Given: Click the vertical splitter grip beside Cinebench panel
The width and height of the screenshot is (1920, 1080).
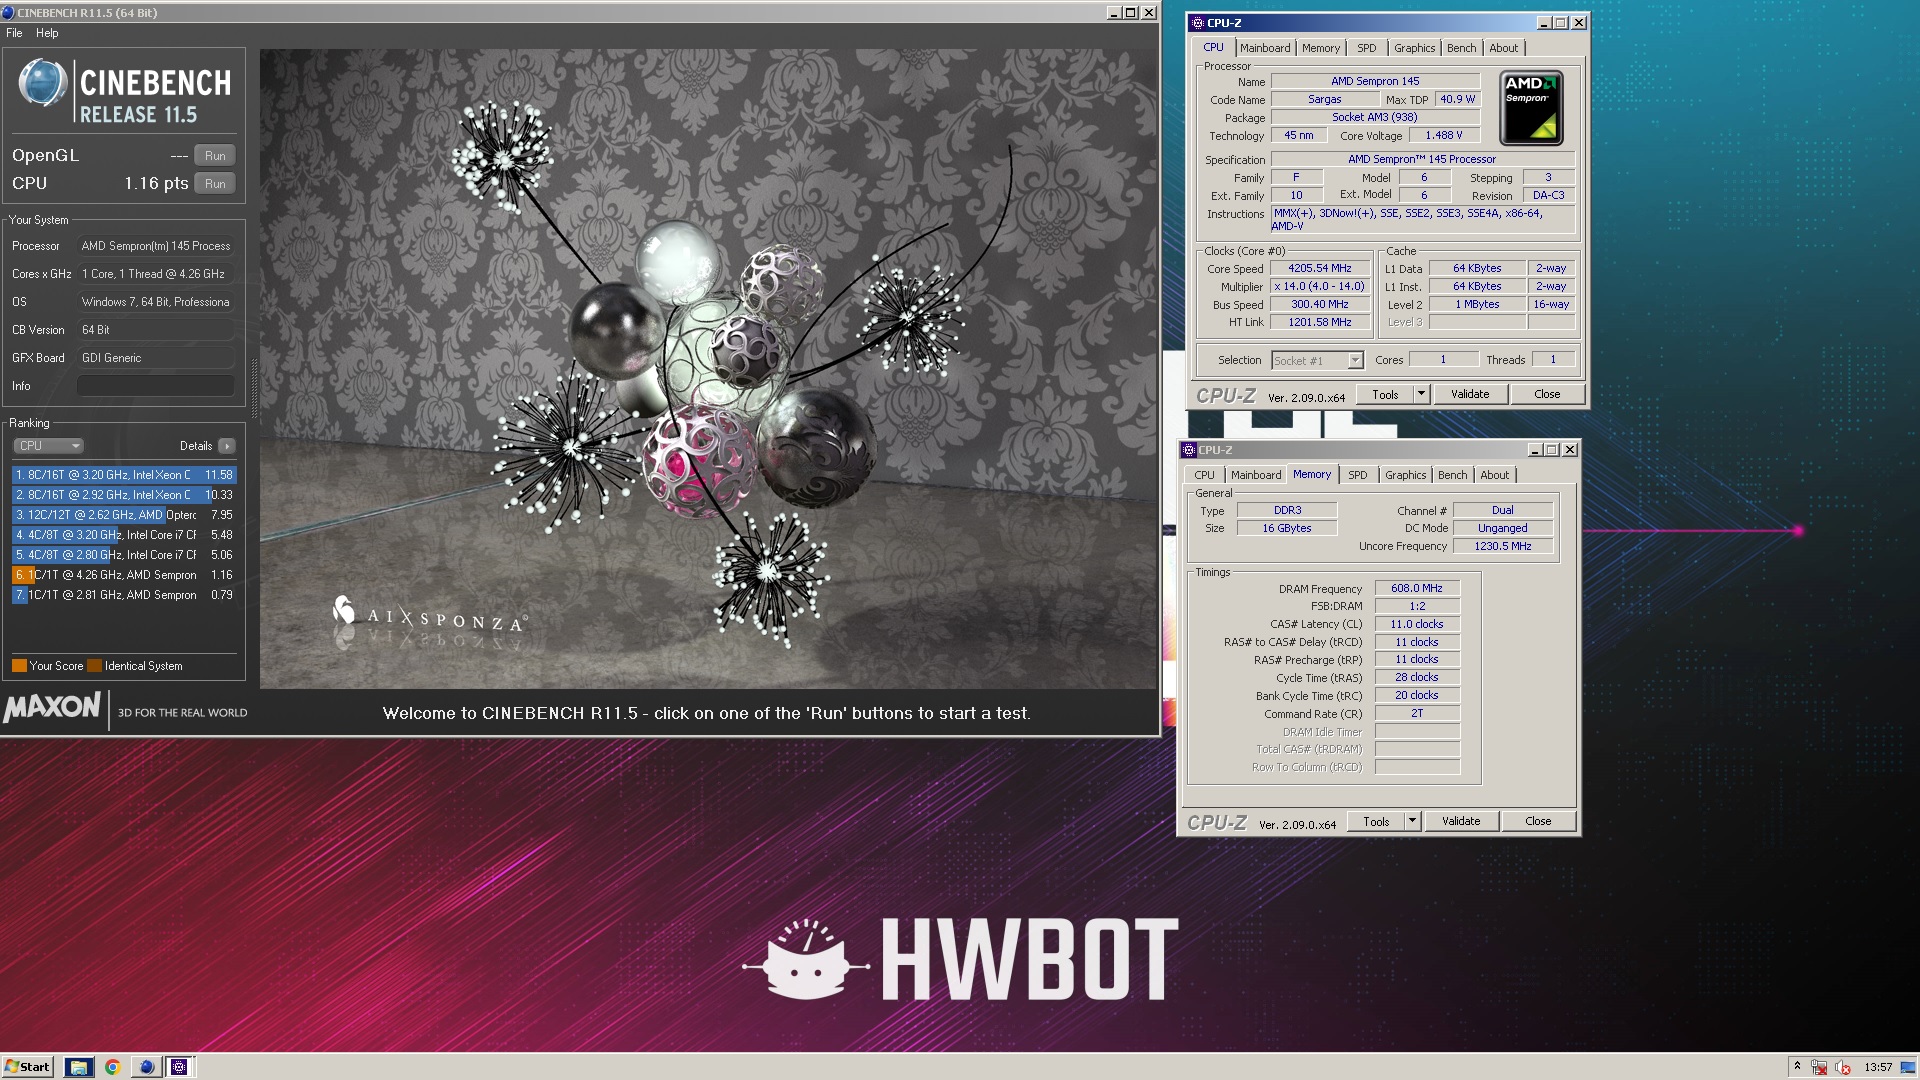Looking at the screenshot, I should click(253, 387).
